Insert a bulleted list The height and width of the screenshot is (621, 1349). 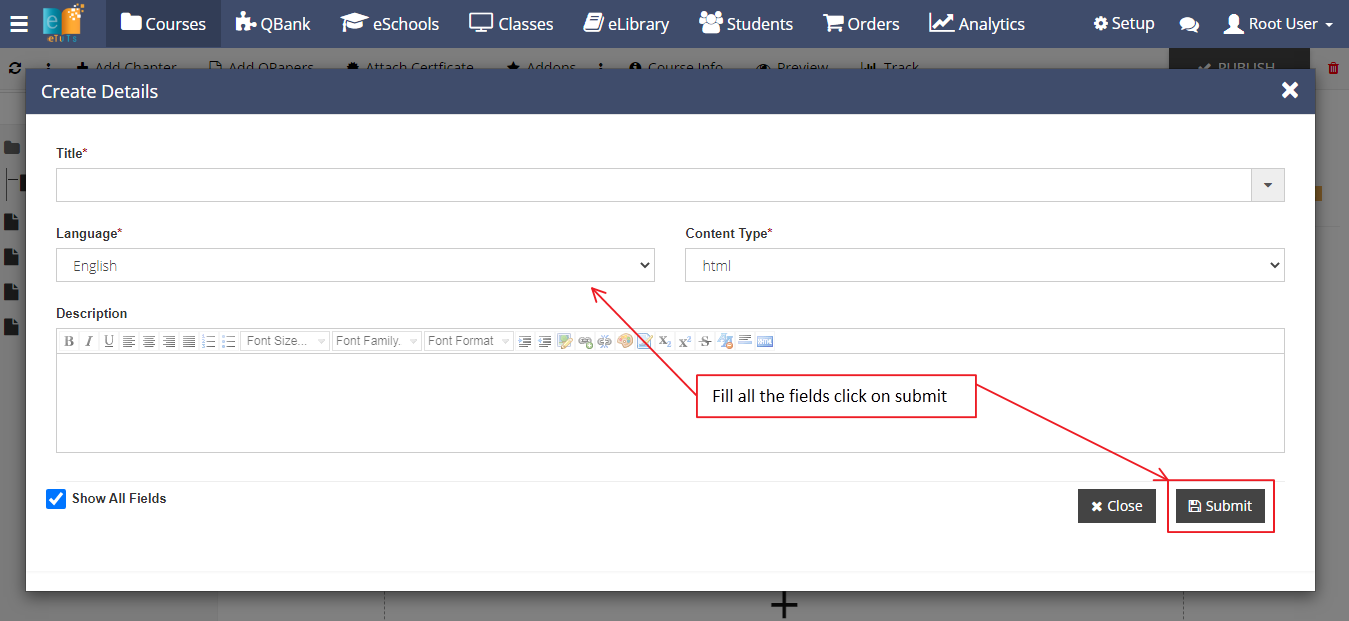pos(229,341)
